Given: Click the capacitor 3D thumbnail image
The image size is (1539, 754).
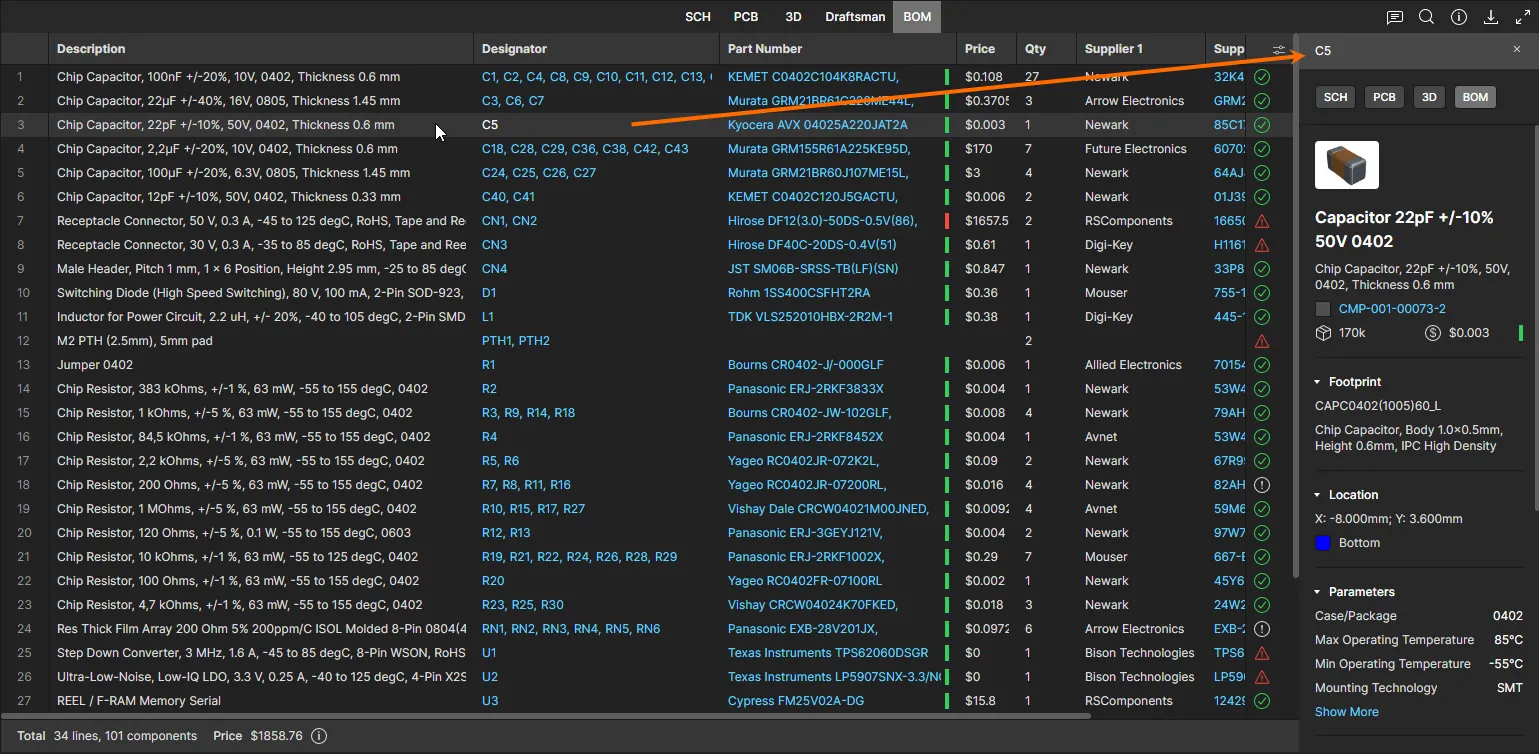Looking at the screenshot, I should (x=1346, y=166).
